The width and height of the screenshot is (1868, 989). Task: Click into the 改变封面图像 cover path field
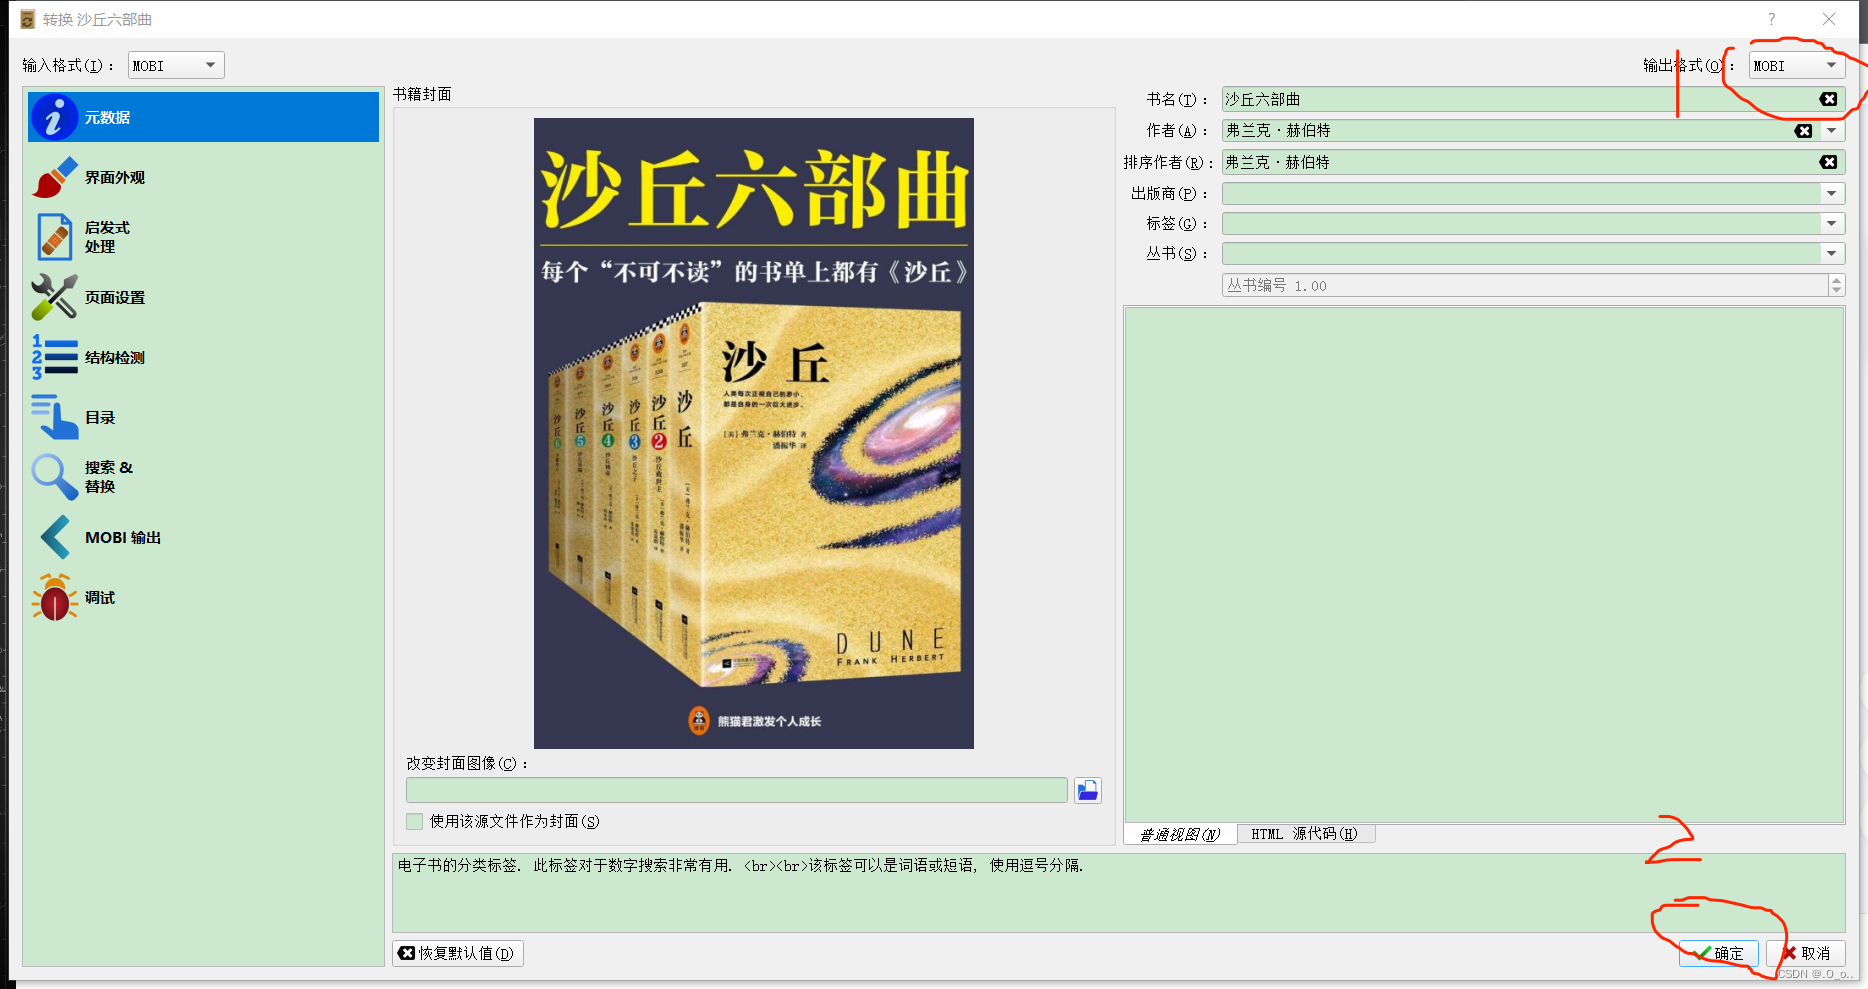737,791
